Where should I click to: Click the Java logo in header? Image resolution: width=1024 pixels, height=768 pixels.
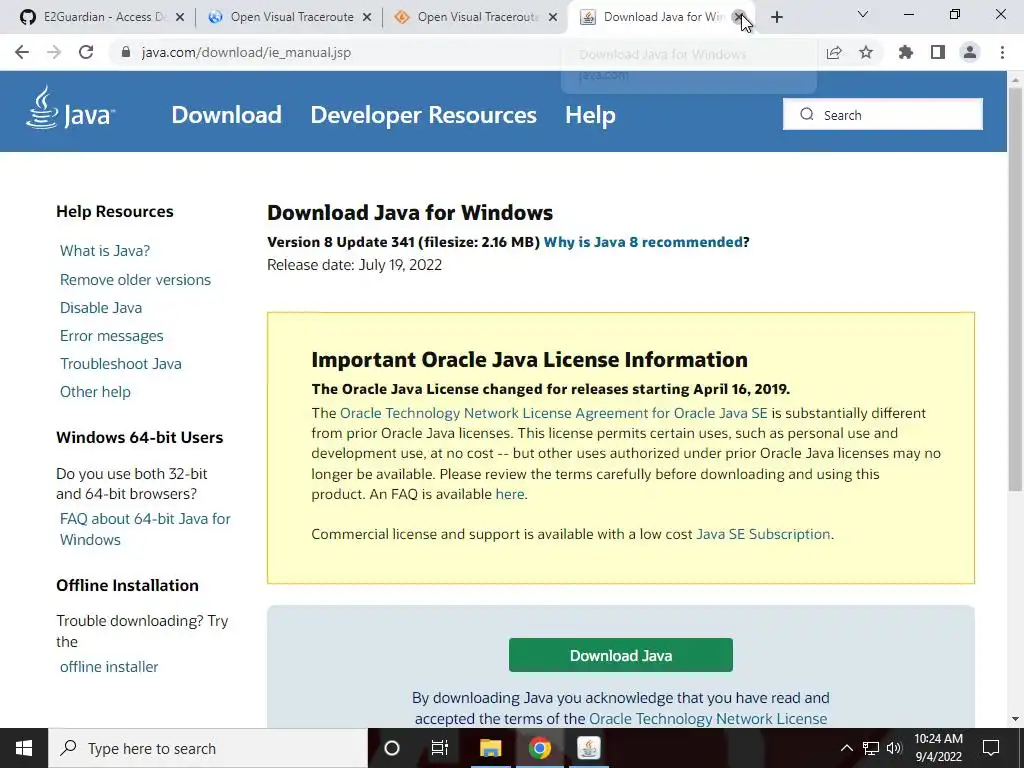pos(70,108)
